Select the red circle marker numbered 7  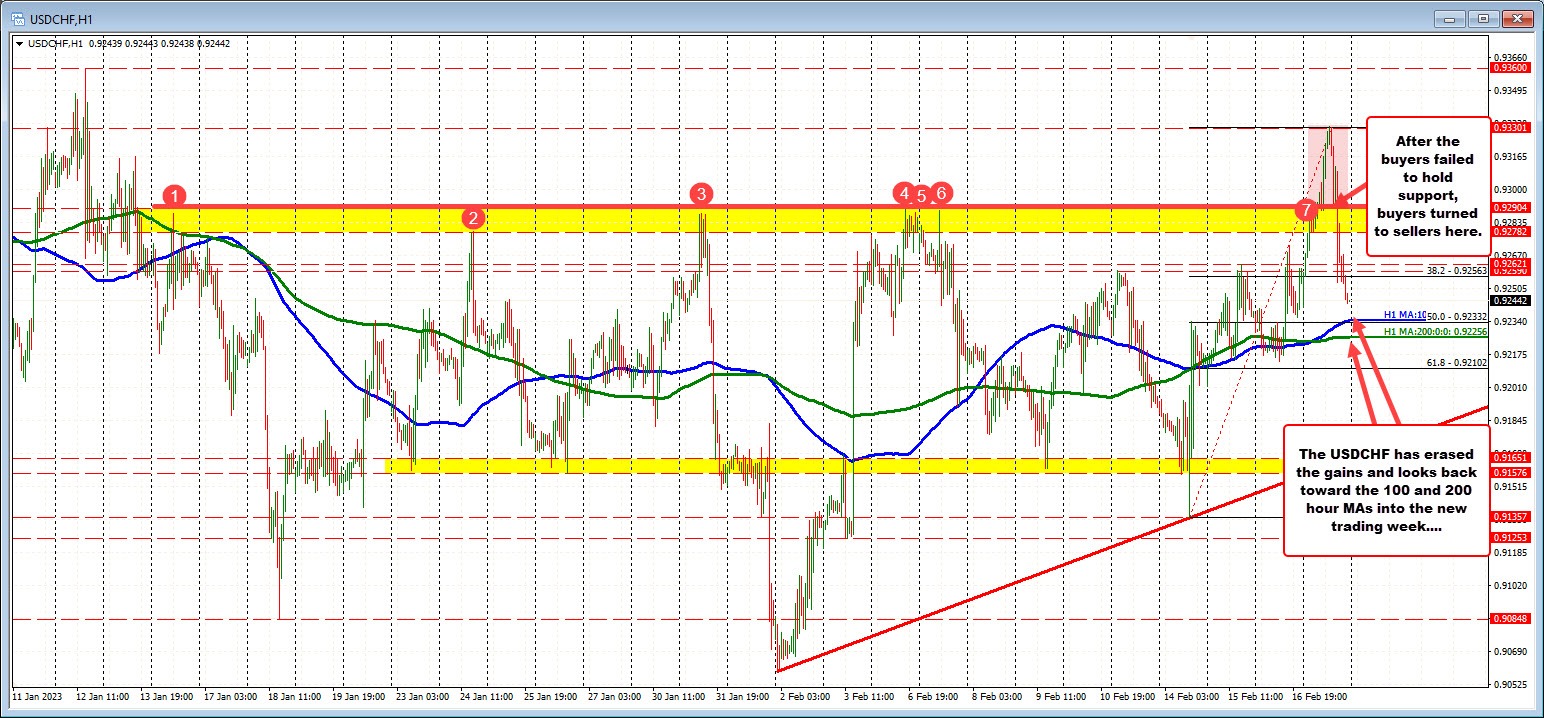coord(1306,211)
